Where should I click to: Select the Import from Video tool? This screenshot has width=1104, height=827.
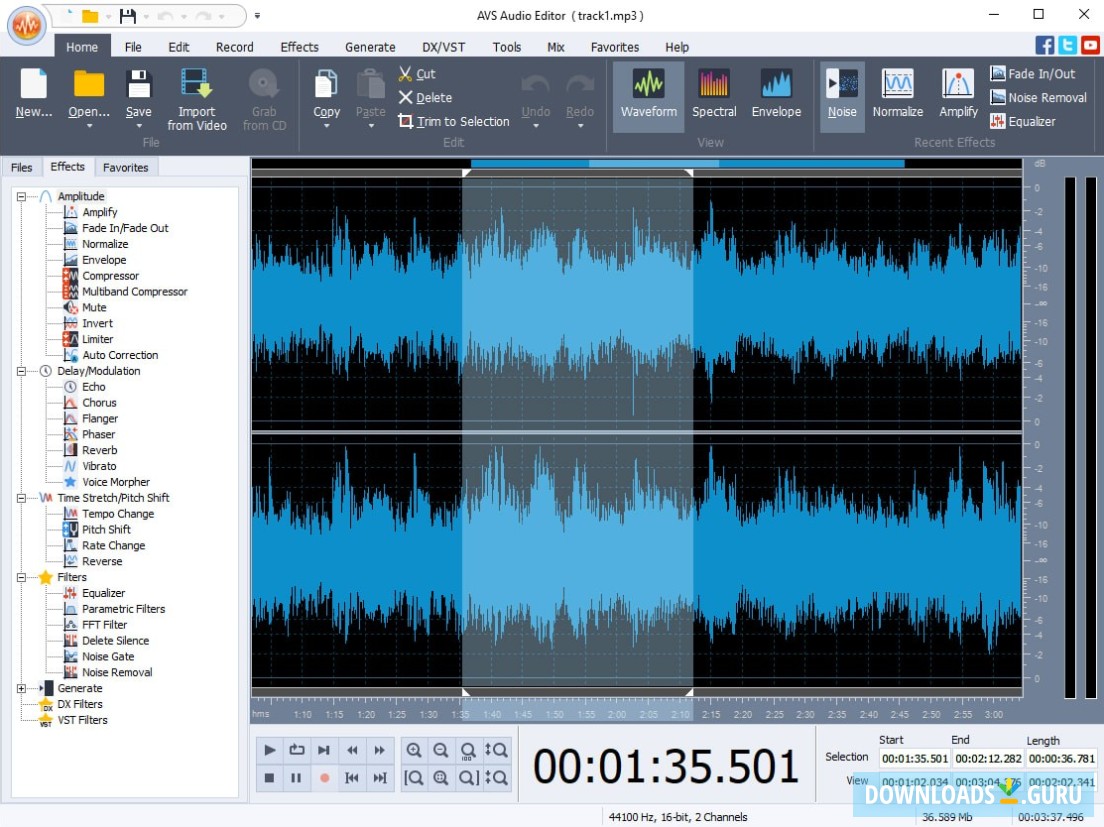coord(196,97)
